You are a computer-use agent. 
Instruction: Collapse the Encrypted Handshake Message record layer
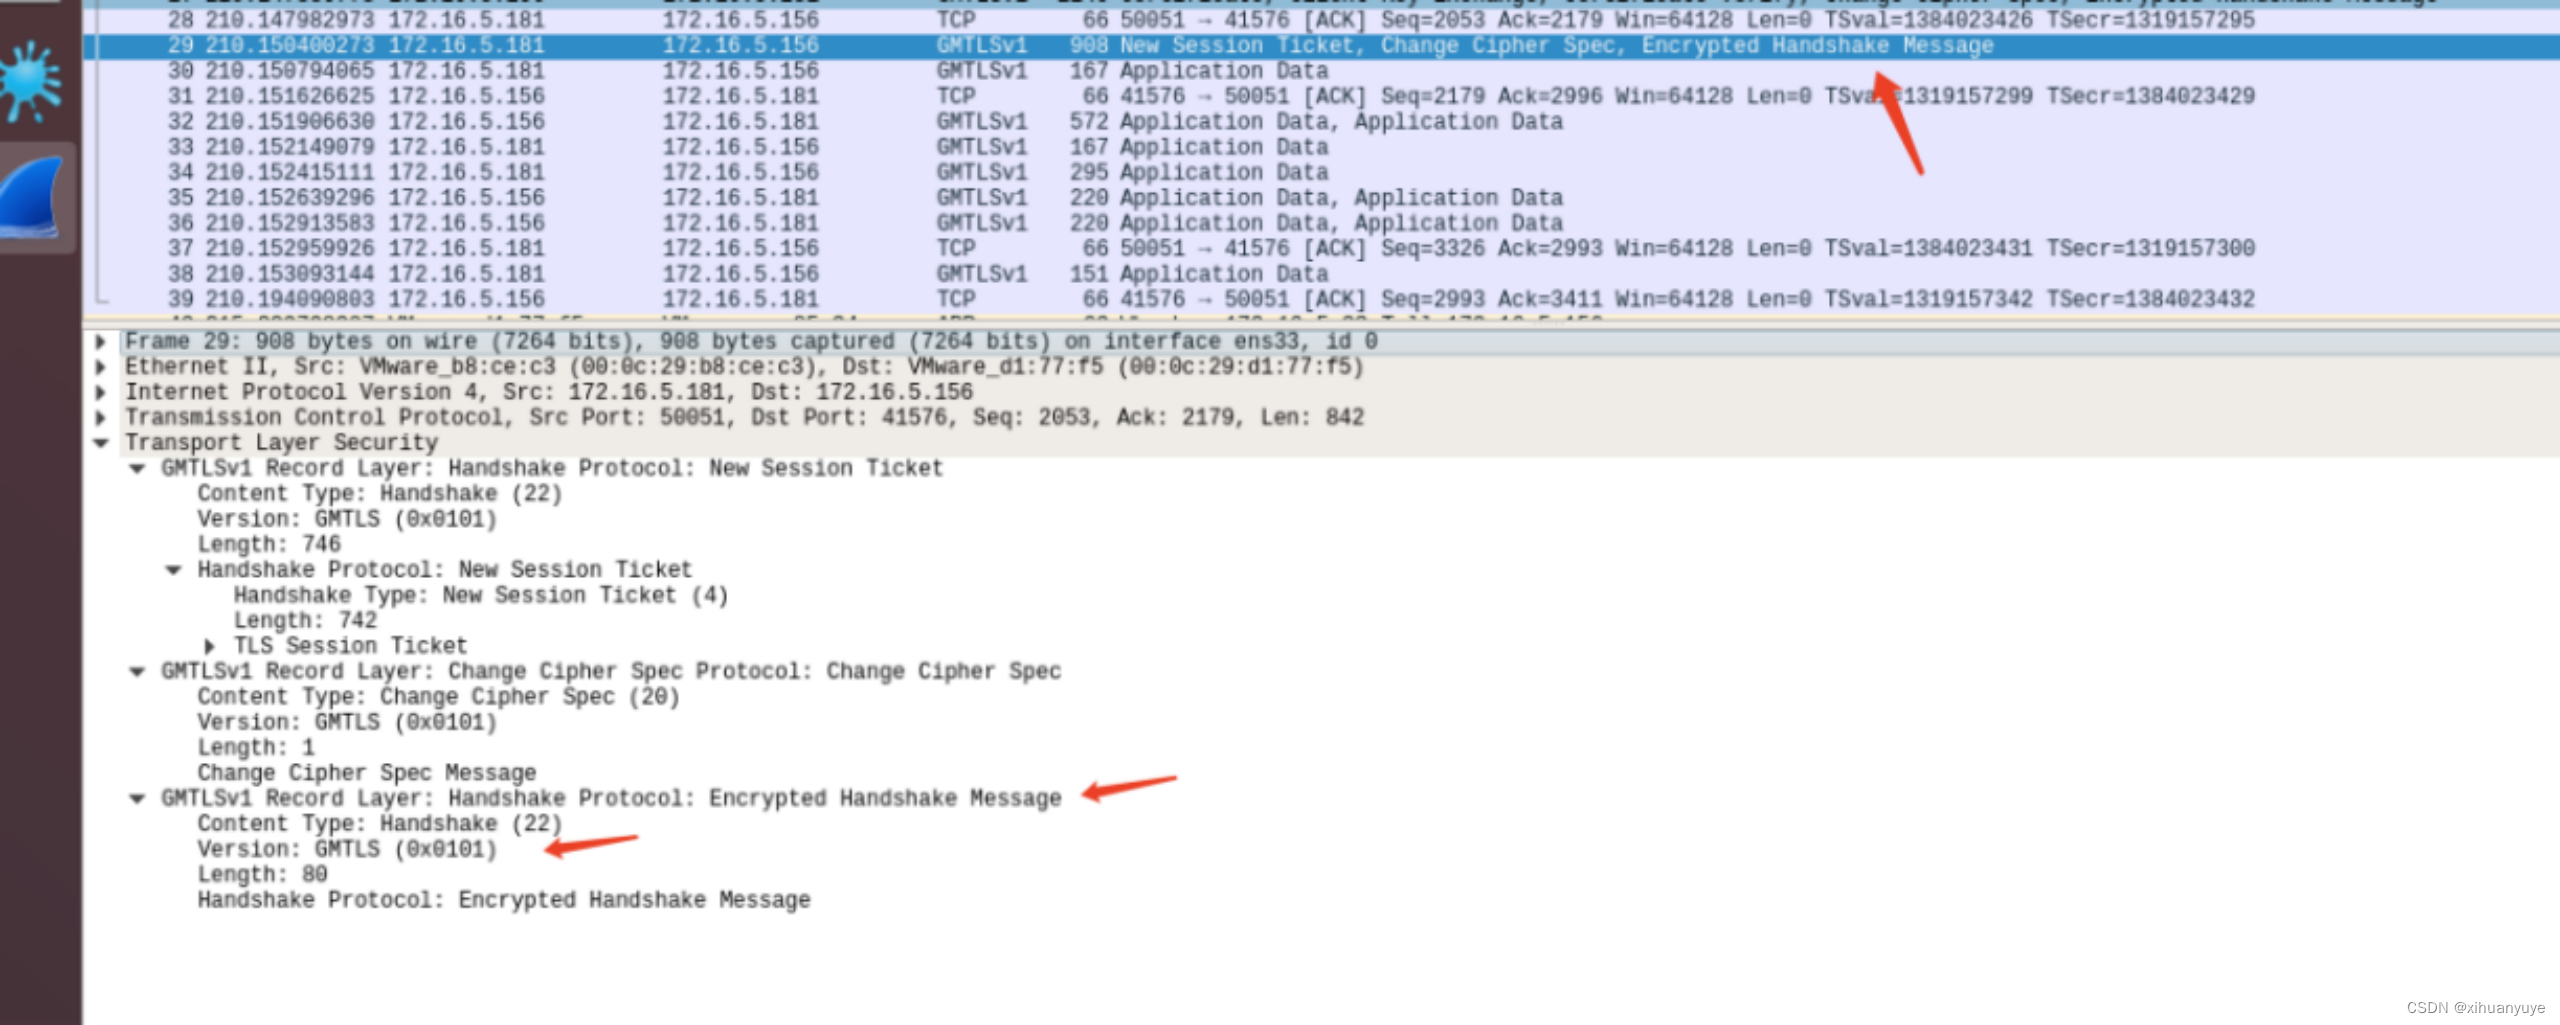137,798
